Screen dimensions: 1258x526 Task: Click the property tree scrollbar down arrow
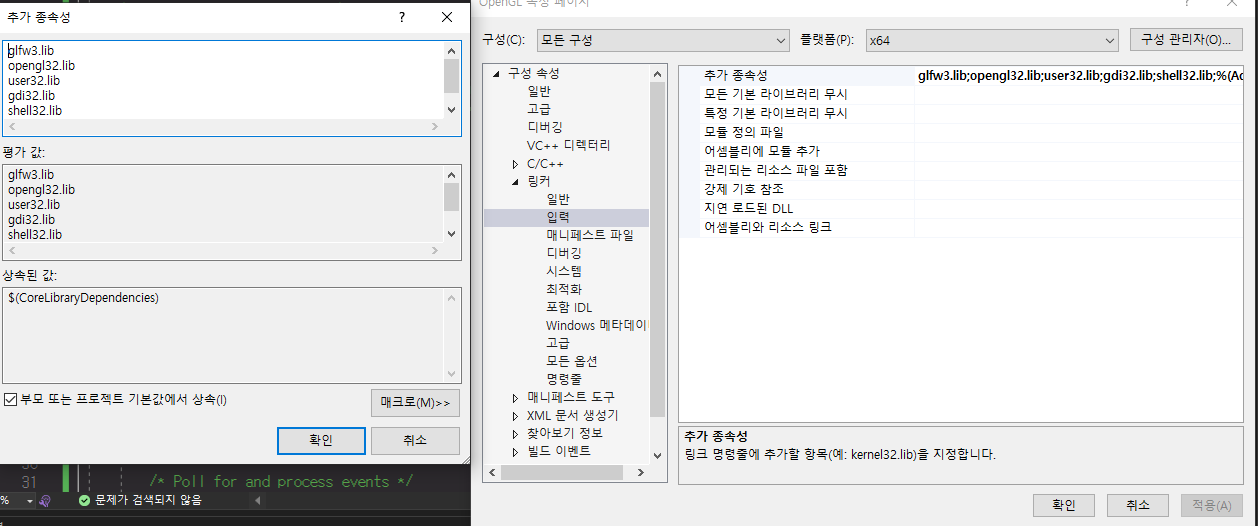point(657,455)
